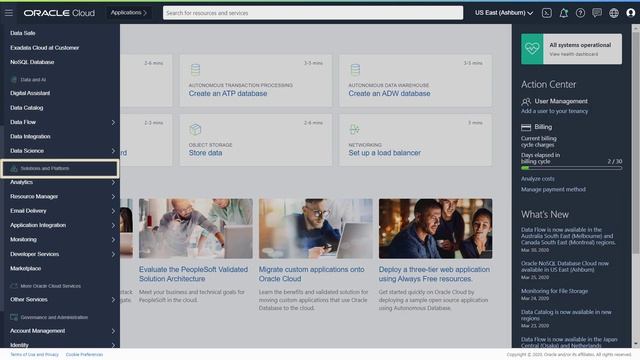Click Add a user to your tenancy
This screenshot has width=640, height=360.
[x=554, y=111]
